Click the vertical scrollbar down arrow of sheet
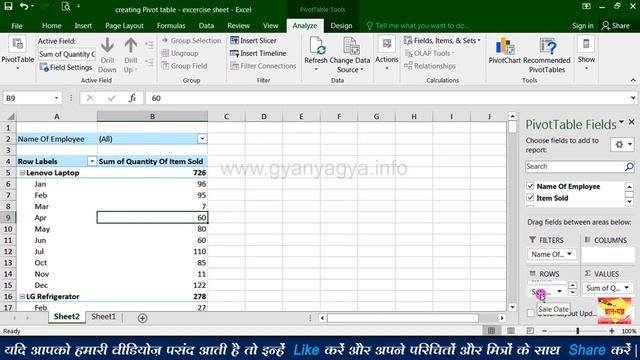 point(512,307)
